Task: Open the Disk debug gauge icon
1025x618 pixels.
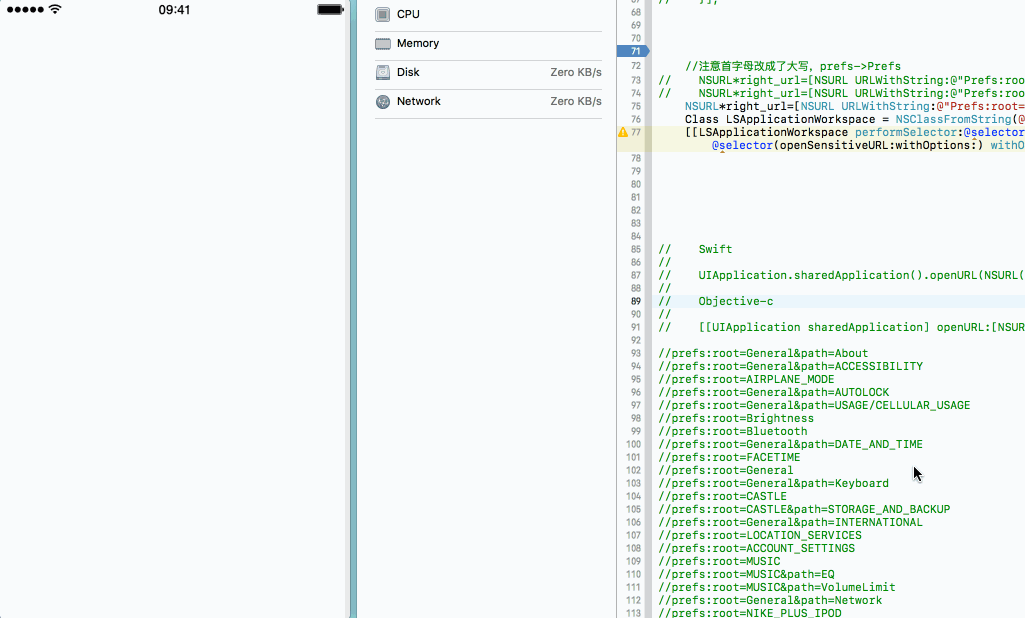Action: tap(382, 73)
